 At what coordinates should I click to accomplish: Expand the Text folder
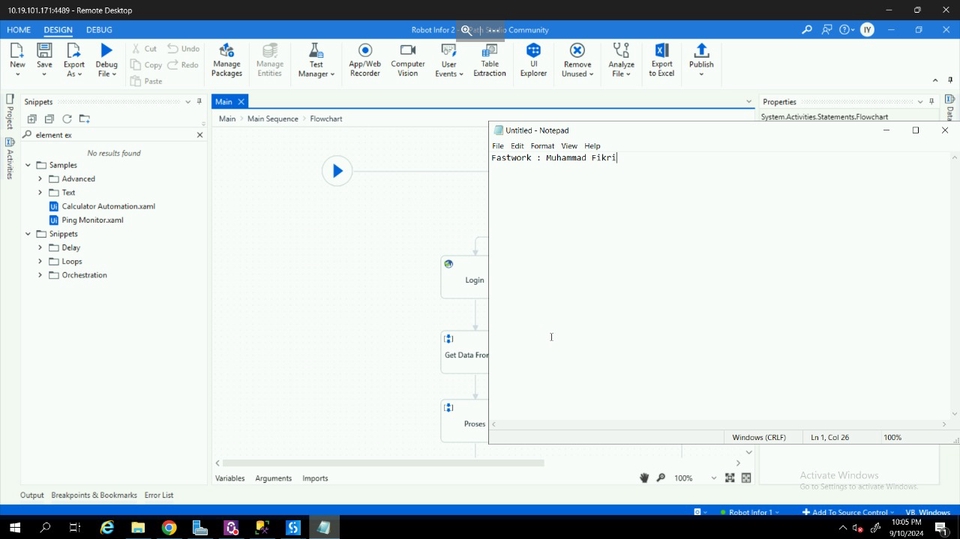[x=40, y=192]
